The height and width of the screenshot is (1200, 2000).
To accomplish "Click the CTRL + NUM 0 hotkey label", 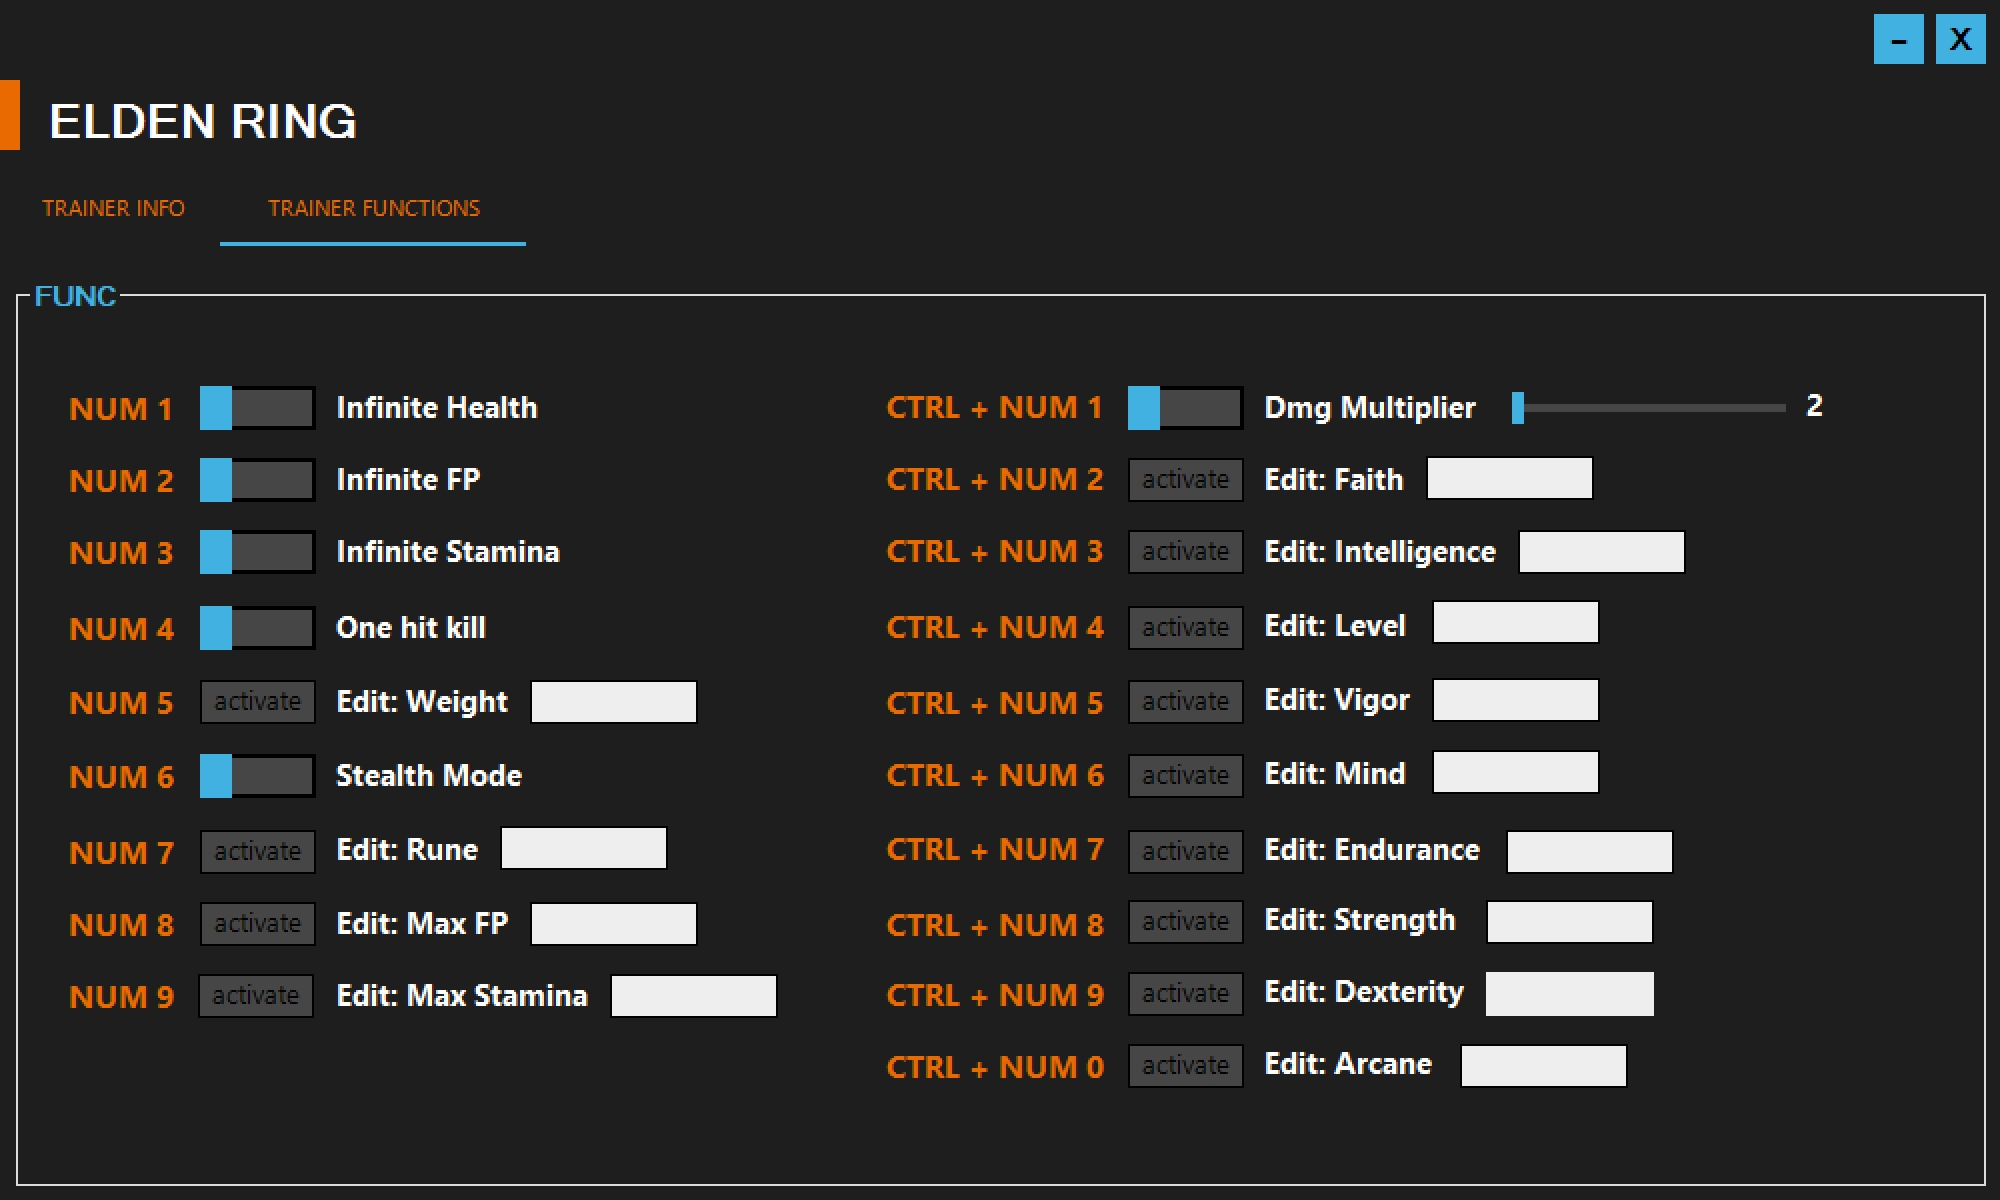I will click(x=995, y=1067).
